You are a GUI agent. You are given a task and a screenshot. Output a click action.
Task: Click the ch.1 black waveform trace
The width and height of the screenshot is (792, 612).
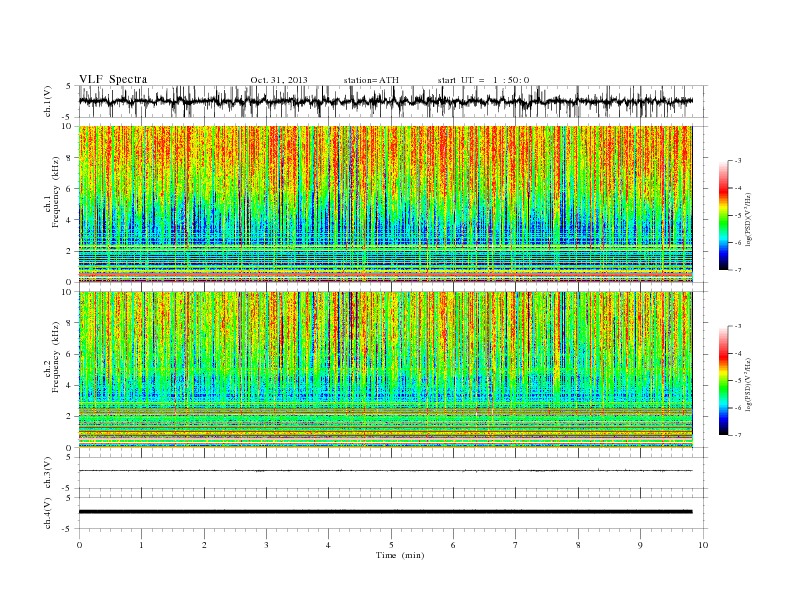[x=385, y=101]
